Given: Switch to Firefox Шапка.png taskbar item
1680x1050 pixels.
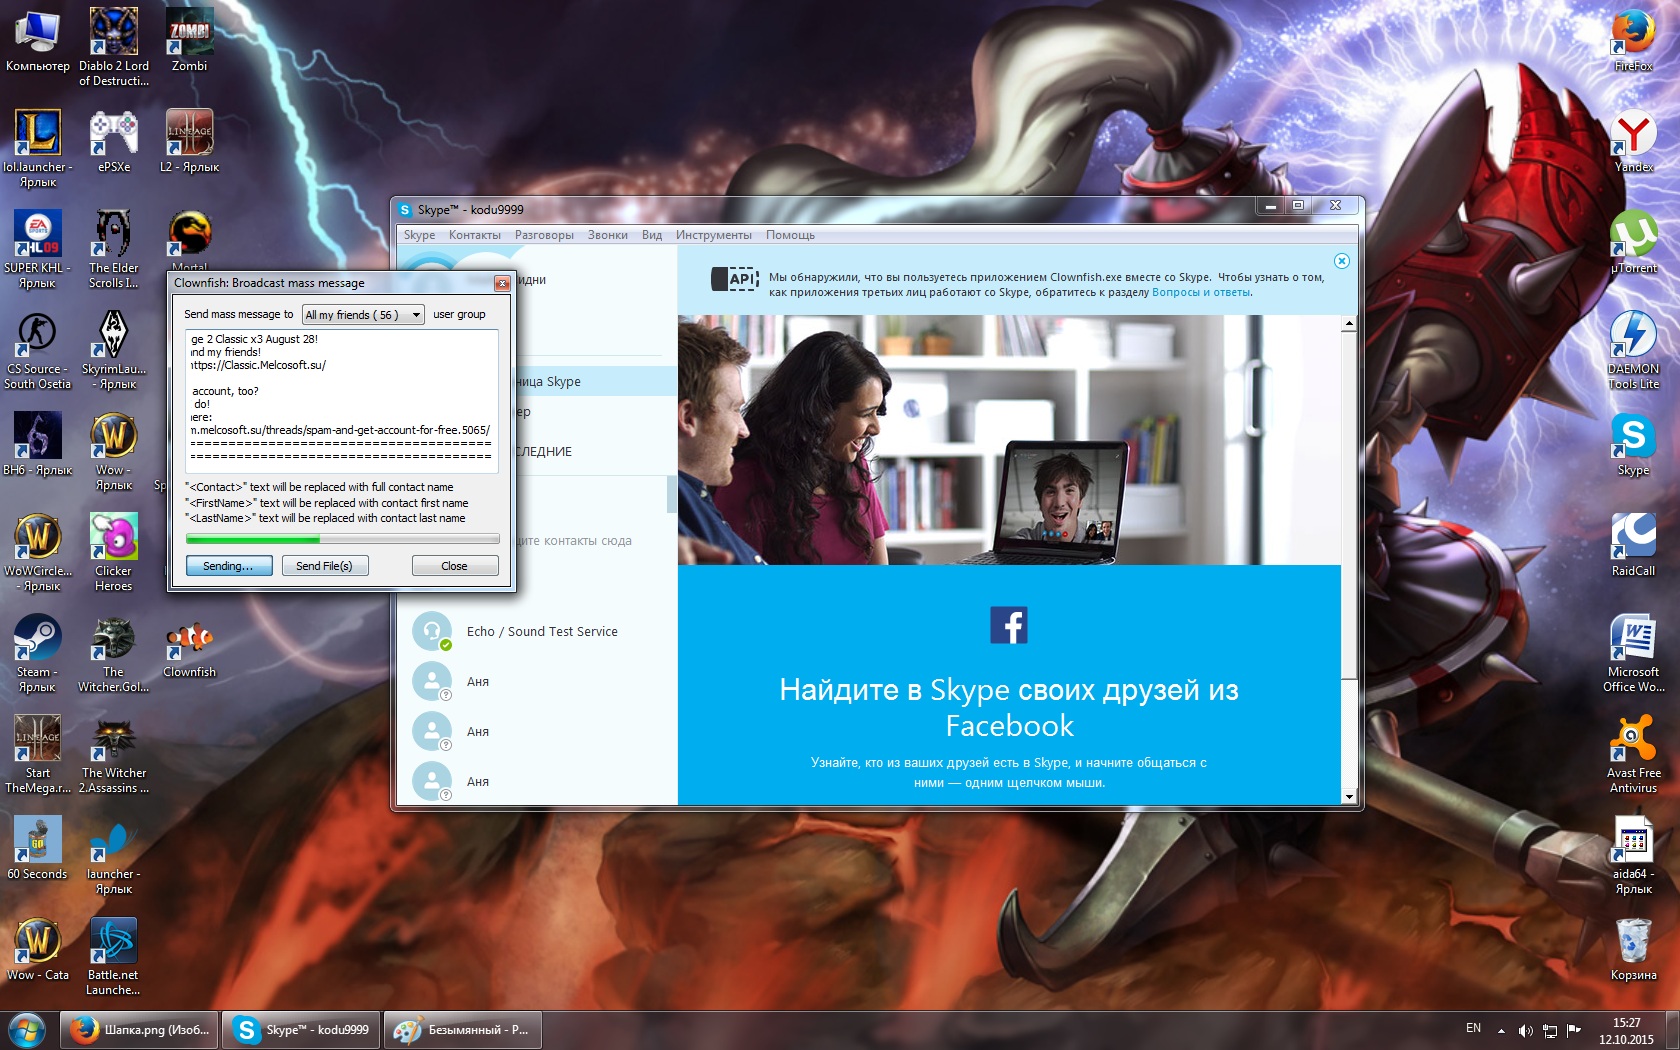Looking at the screenshot, I should coord(139,1029).
